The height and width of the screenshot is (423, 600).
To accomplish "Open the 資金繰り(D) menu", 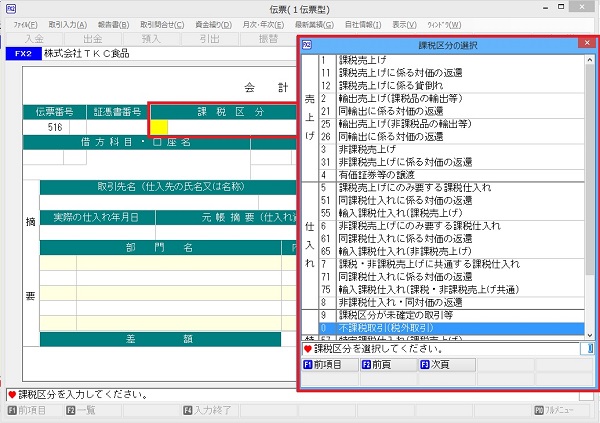I will (x=213, y=25).
